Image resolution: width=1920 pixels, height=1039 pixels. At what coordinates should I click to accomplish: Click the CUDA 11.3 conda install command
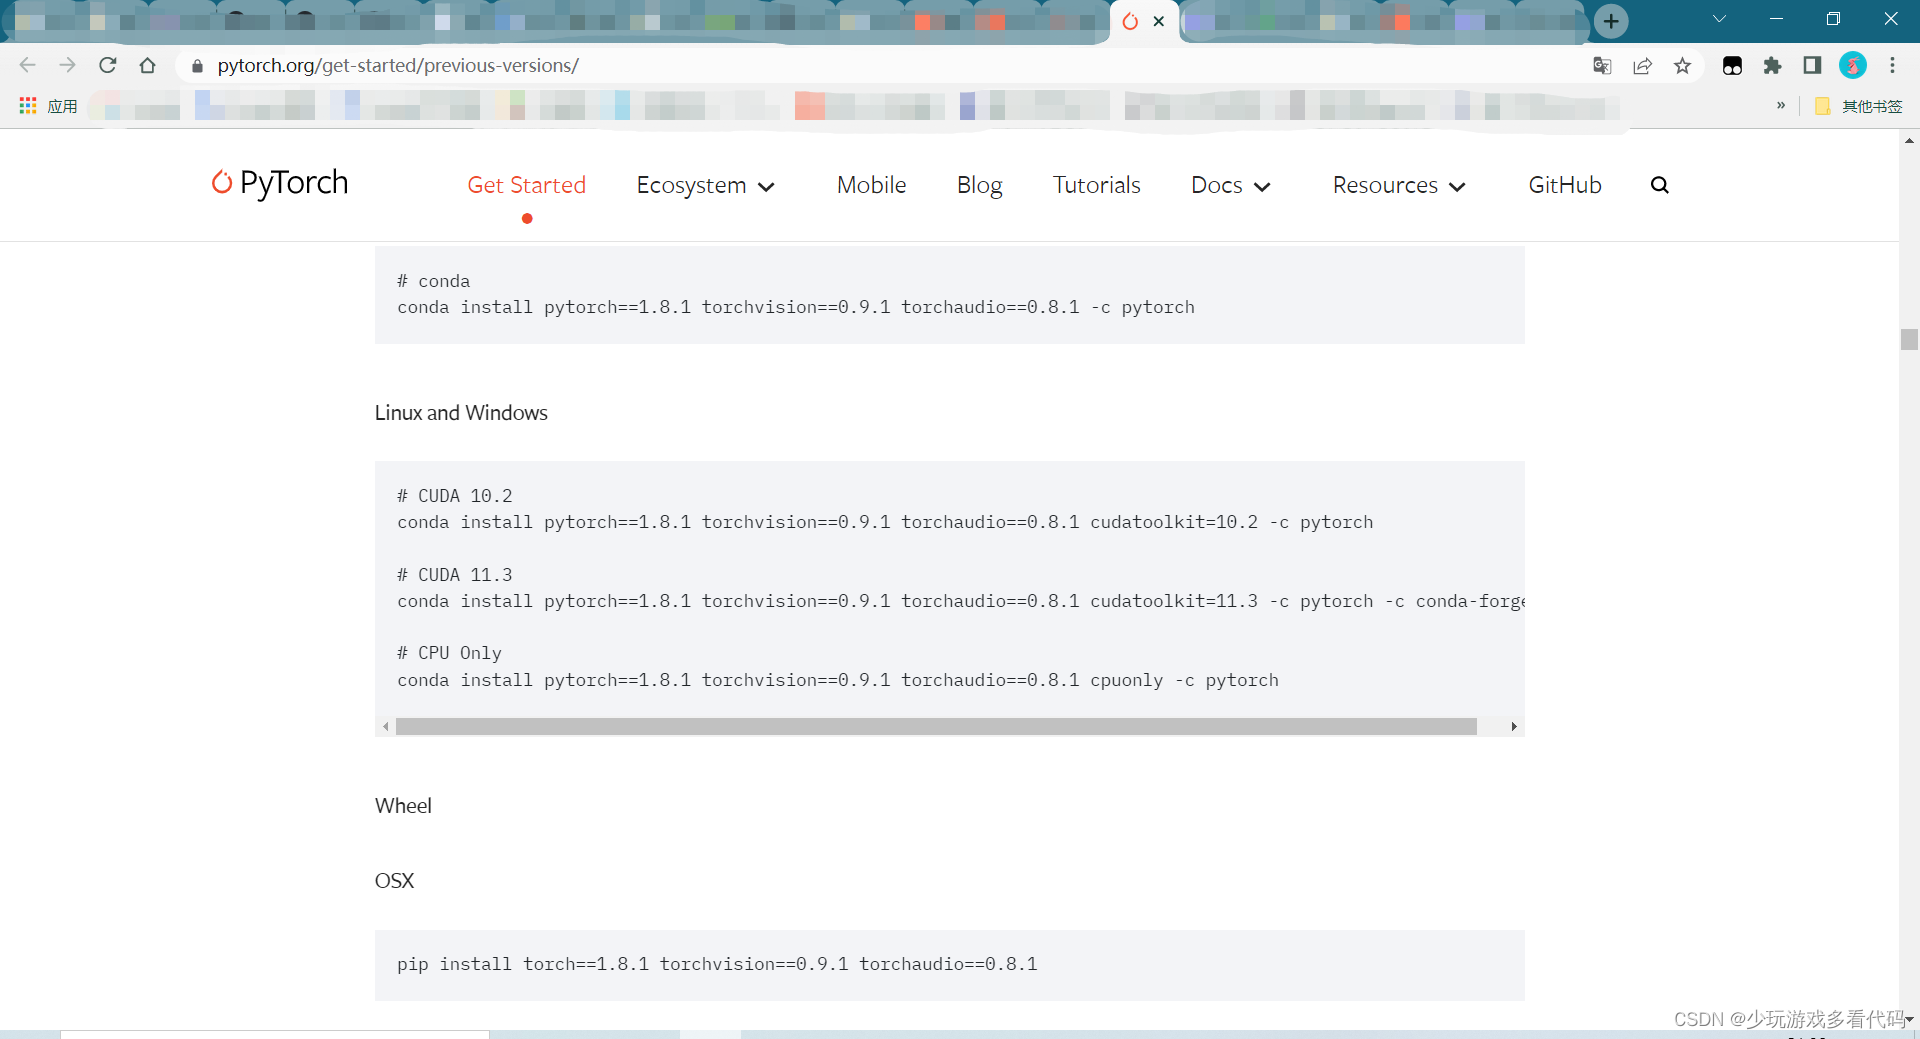click(x=960, y=601)
